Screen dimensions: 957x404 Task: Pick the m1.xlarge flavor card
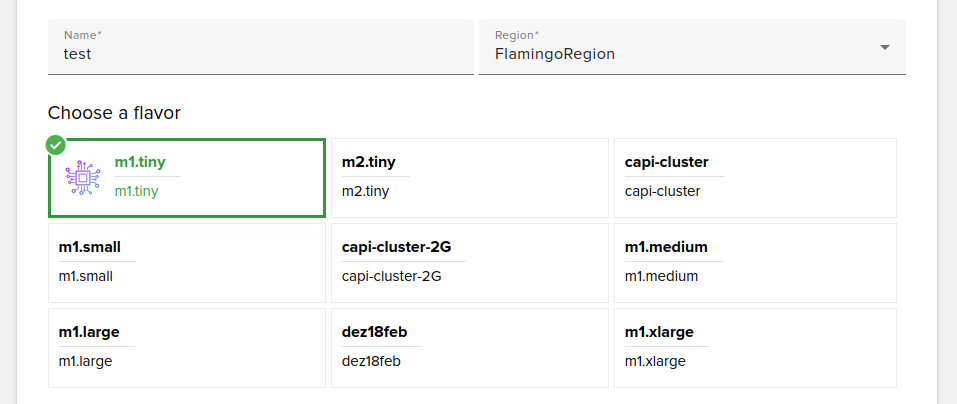pyautogui.click(x=754, y=347)
